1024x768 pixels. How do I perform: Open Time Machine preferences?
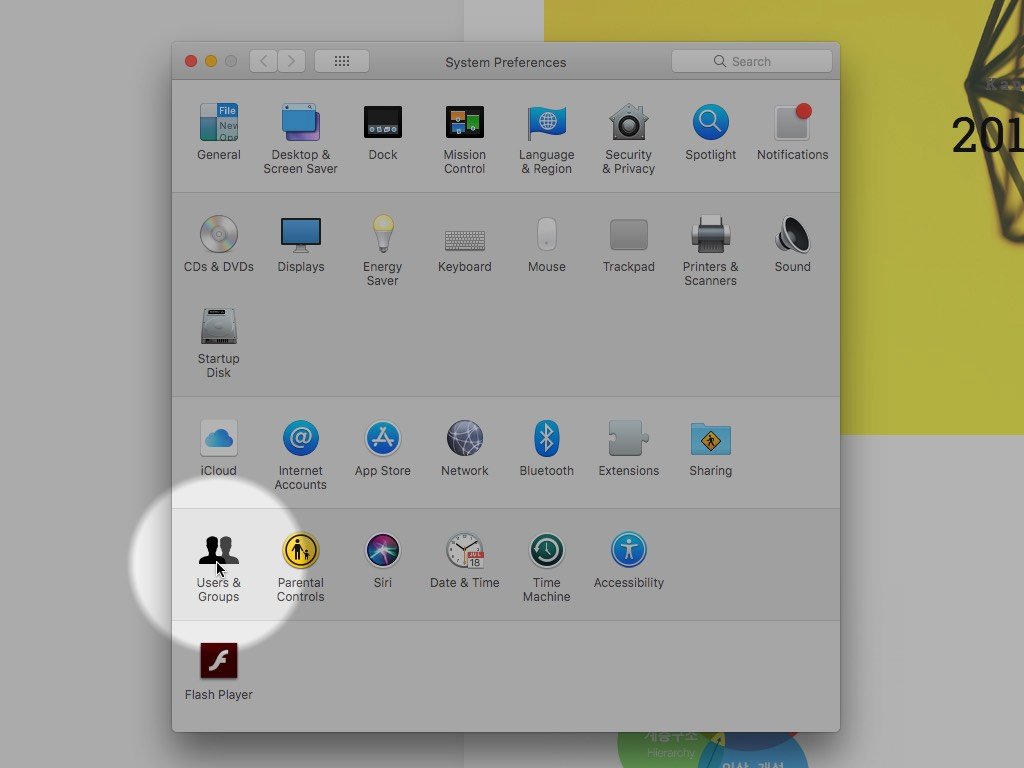(x=546, y=551)
